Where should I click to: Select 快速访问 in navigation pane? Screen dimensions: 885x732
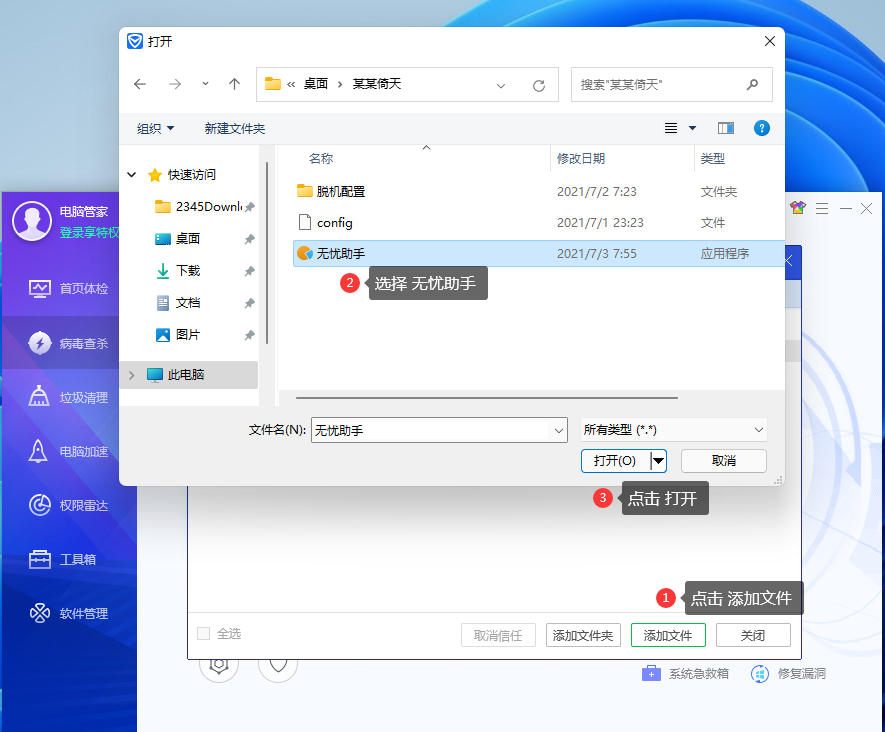(191, 175)
